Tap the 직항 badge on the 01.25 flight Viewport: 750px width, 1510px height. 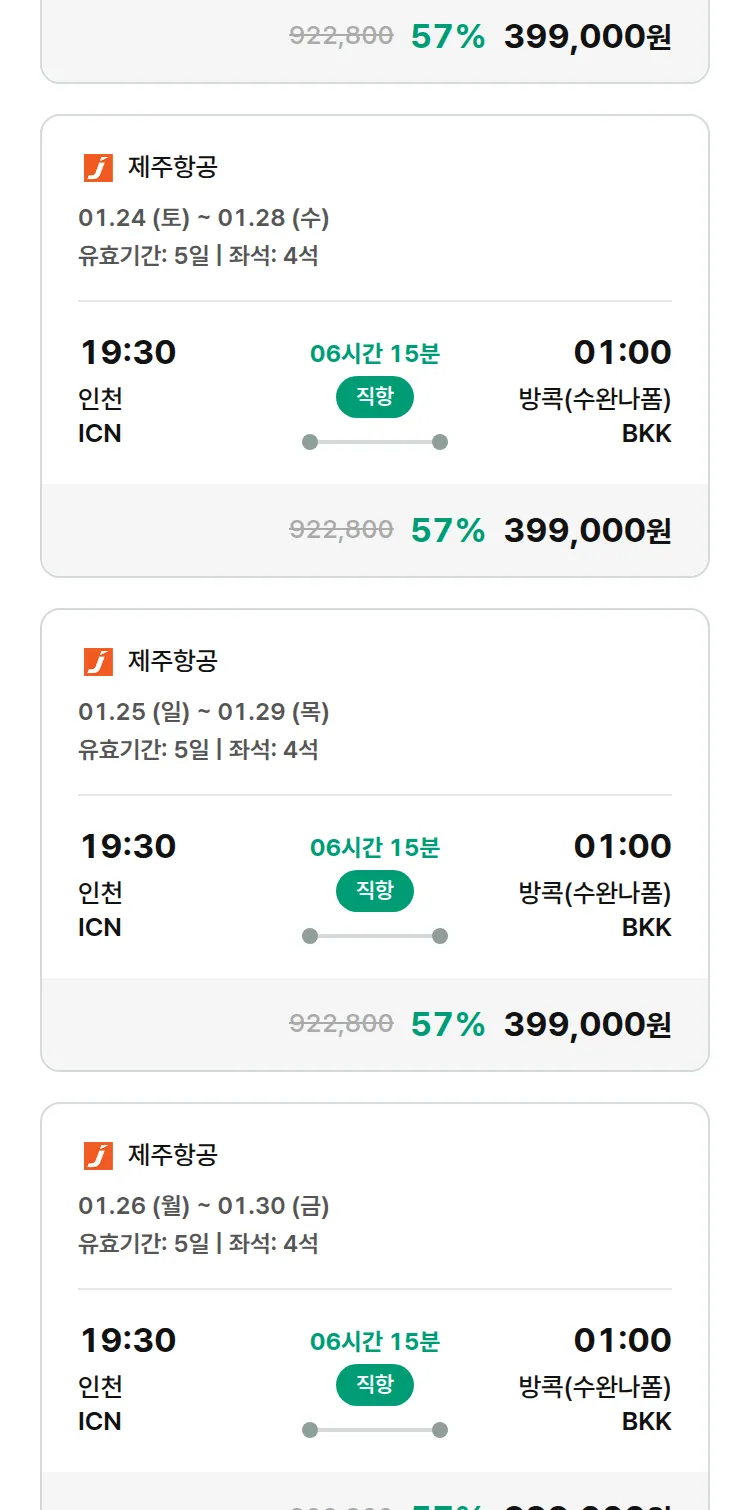tap(375, 891)
